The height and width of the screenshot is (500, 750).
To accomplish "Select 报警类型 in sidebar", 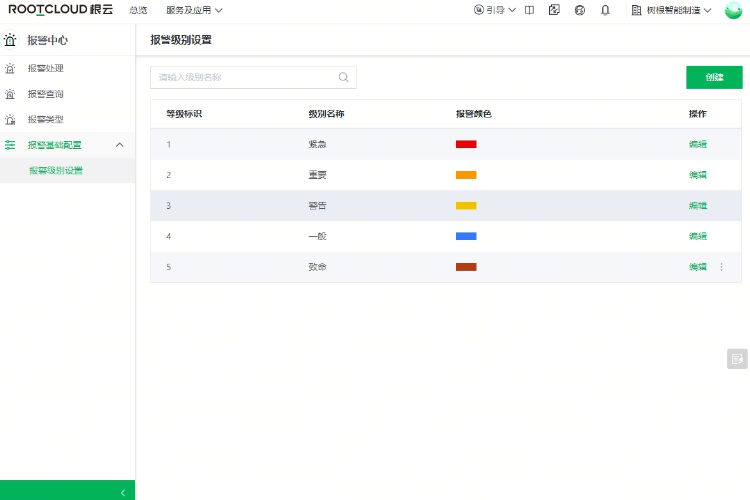I will [x=46, y=119].
